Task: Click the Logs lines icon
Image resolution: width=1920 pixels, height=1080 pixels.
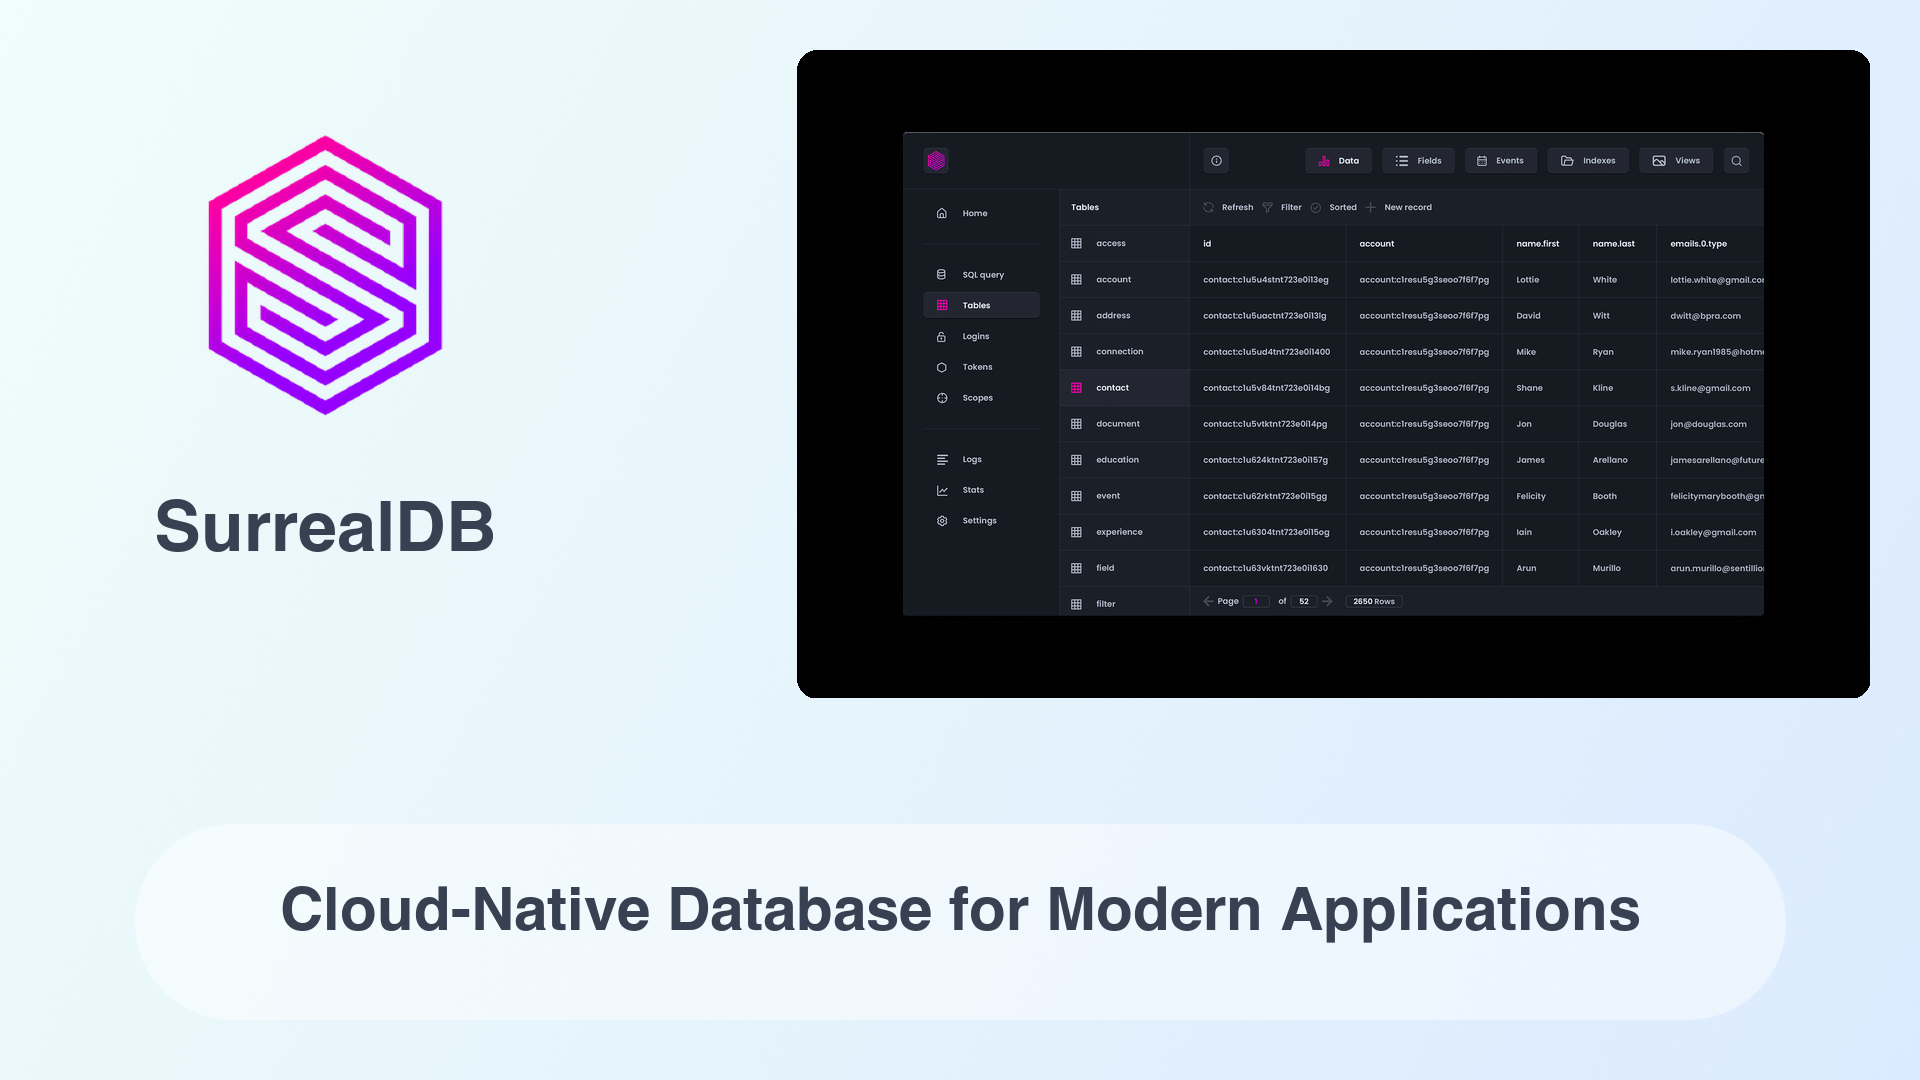Action: point(941,459)
